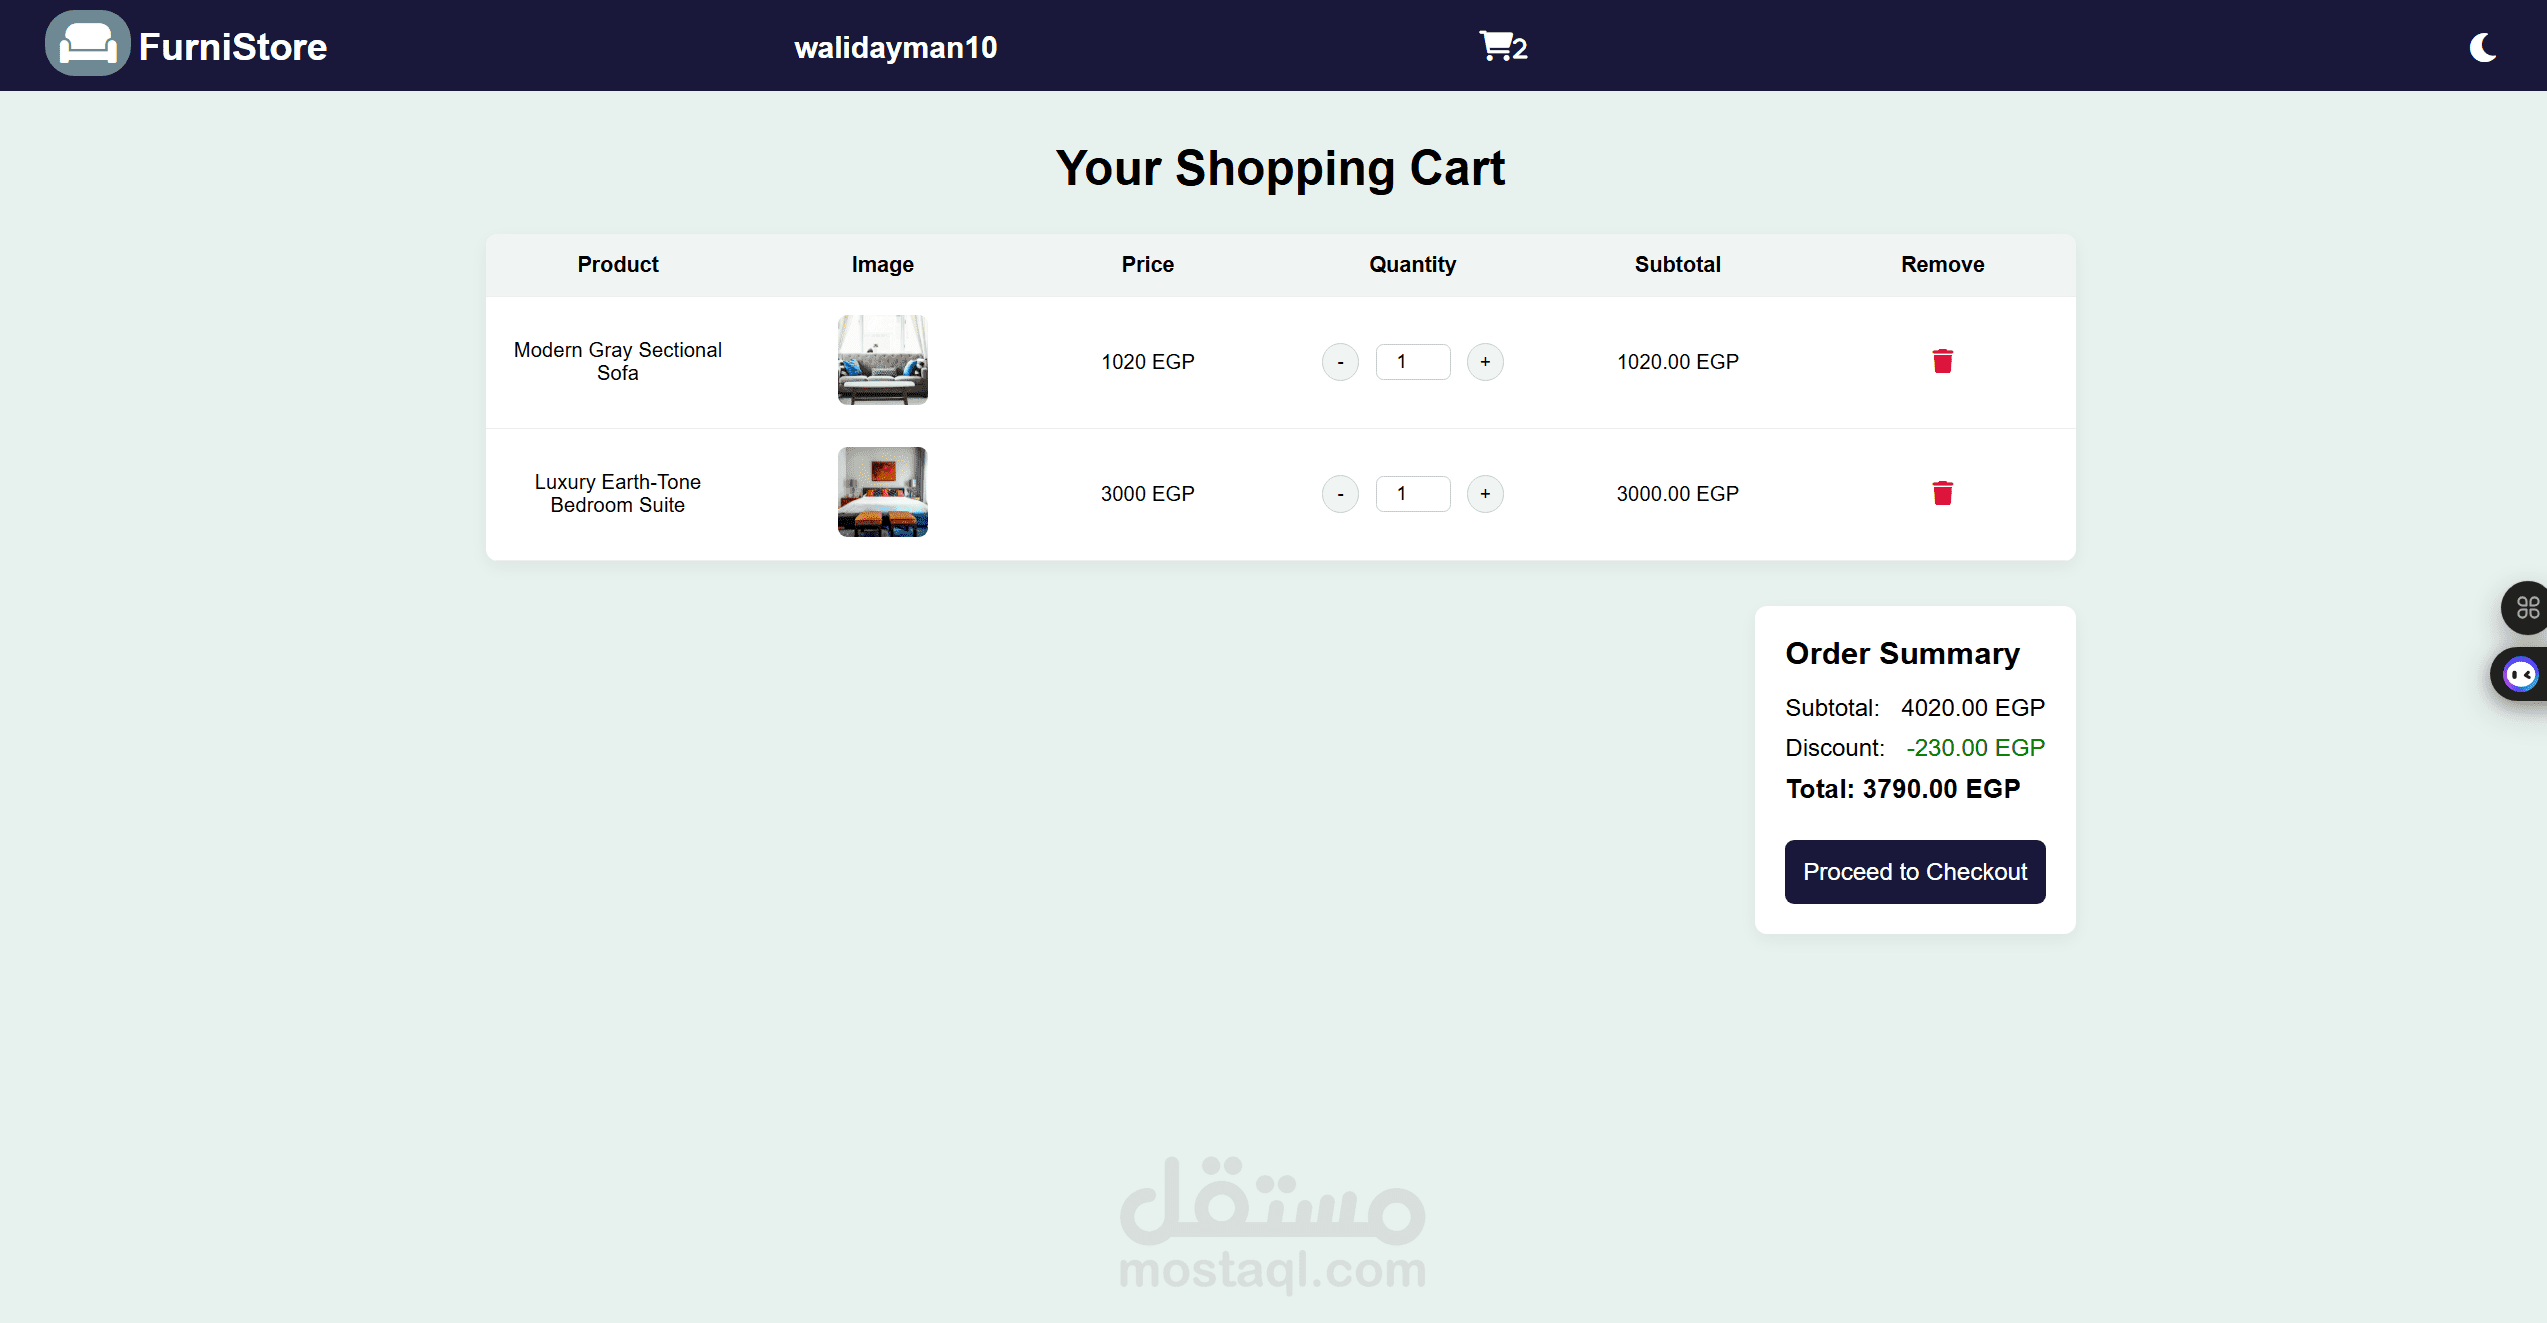Click the sofa quantity input field
The image size is (2547, 1323).
pyautogui.click(x=1412, y=362)
